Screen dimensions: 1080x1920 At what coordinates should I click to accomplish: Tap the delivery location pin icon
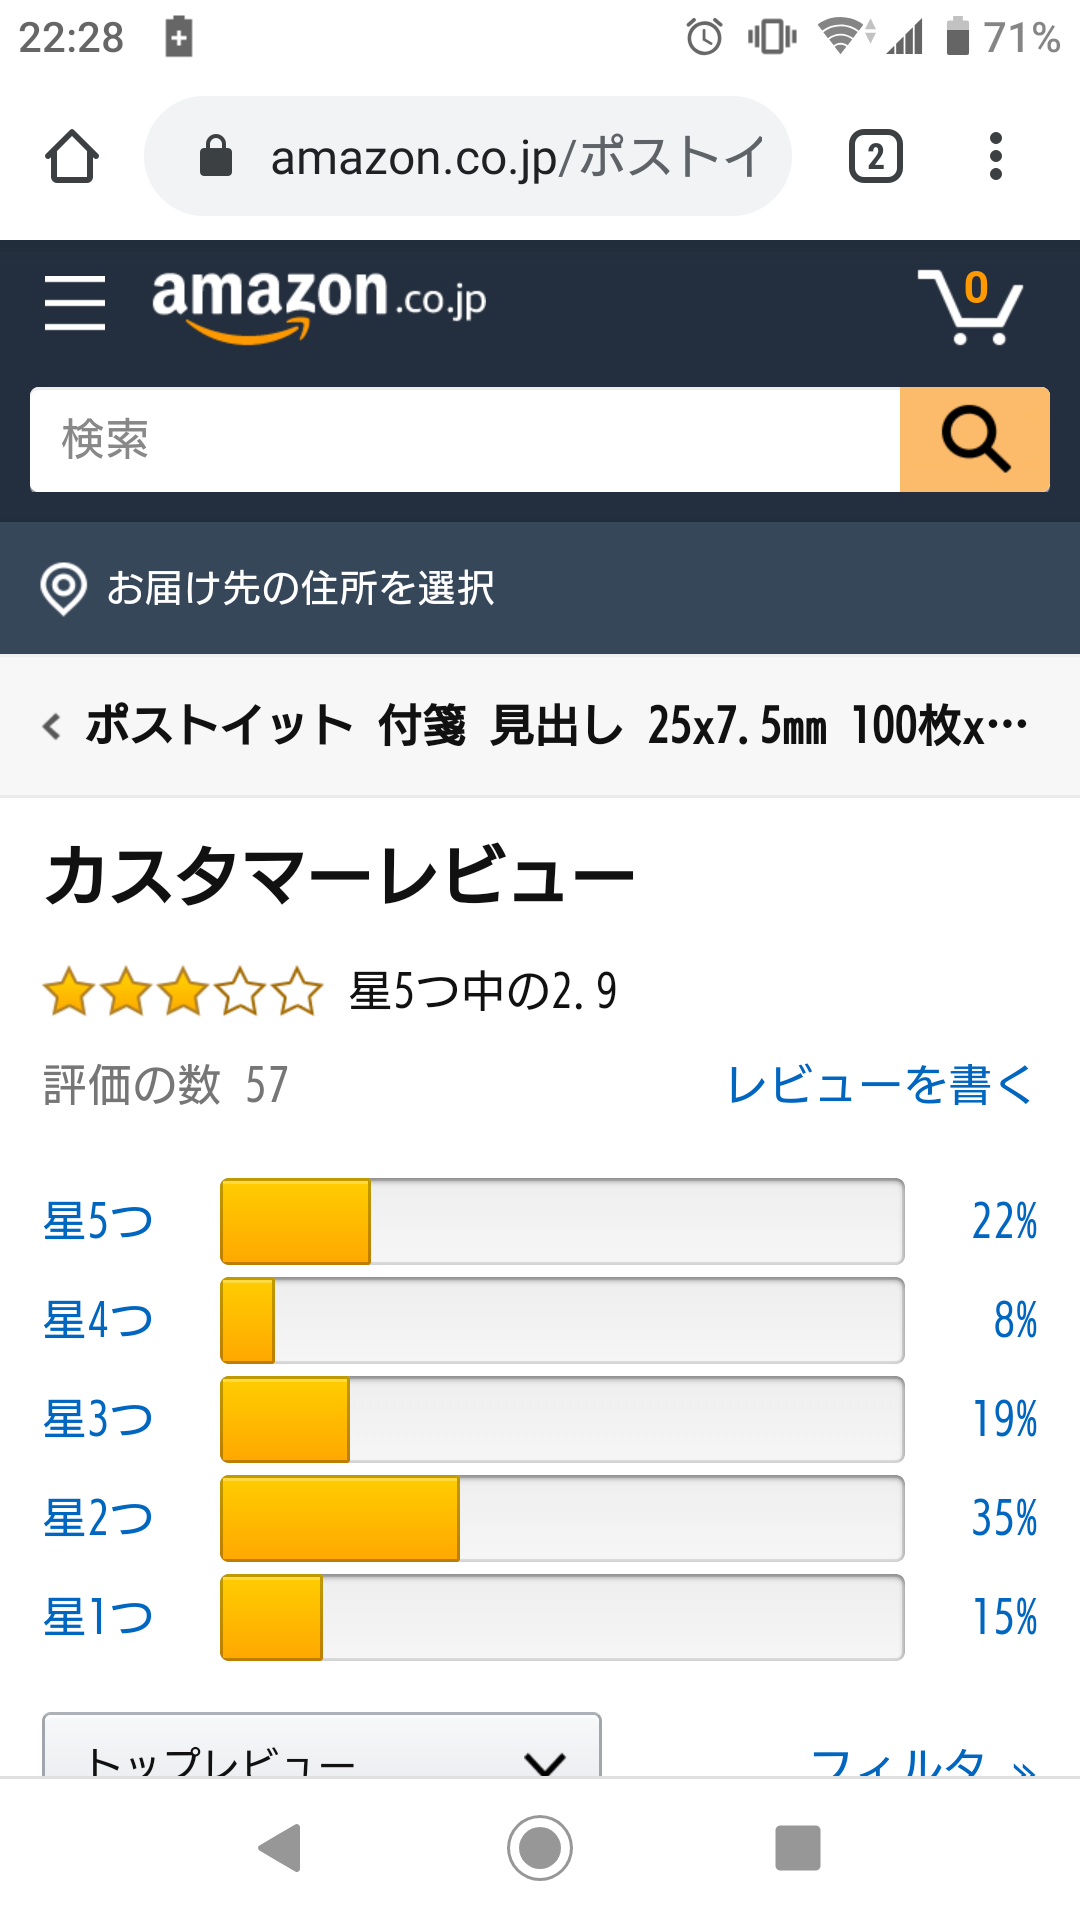coord(63,589)
